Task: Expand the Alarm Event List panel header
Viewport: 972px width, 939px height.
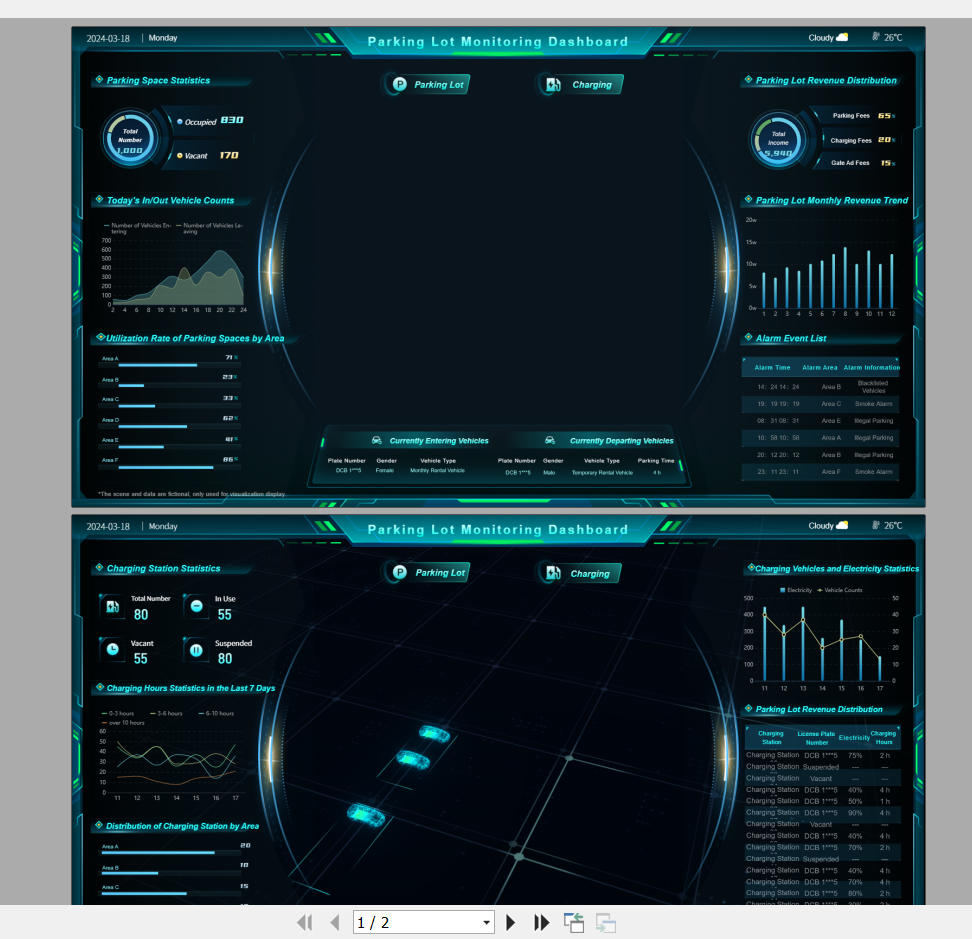Action: pyautogui.click(x=793, y=338)
